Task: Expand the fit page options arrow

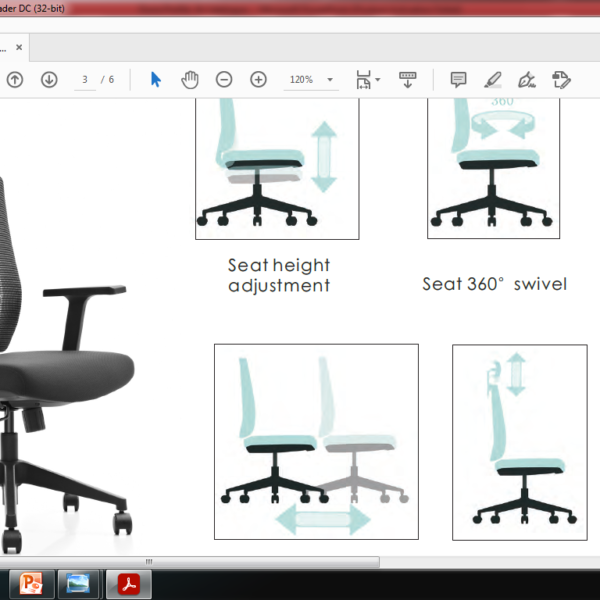Action: [x=378, y=80]
